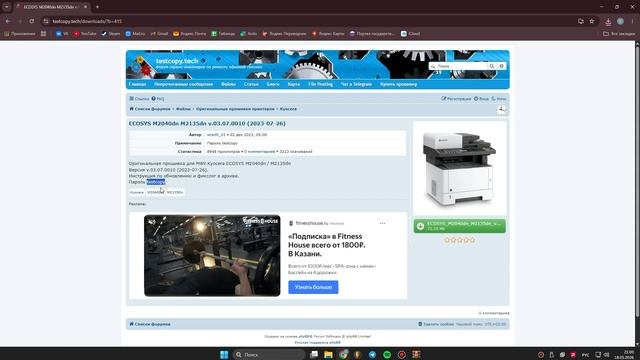The image size is (640, 360).
Task: Open Оригинальные прошивки принтеров breadcrumb
Action: [x=235, y=109]
